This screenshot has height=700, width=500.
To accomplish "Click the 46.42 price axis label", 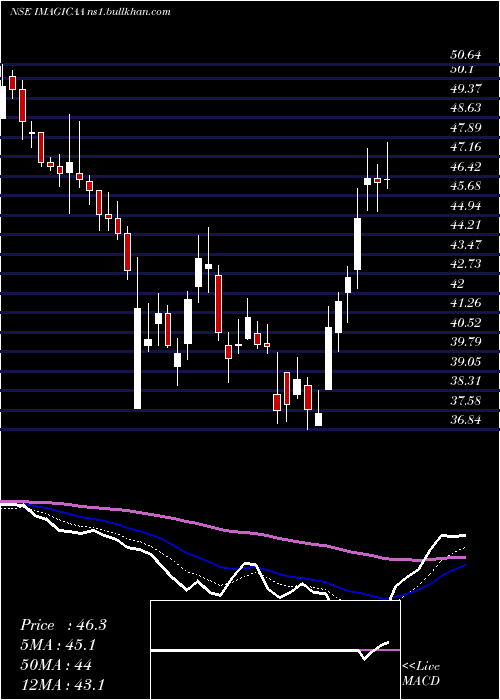I will point(466,167).
